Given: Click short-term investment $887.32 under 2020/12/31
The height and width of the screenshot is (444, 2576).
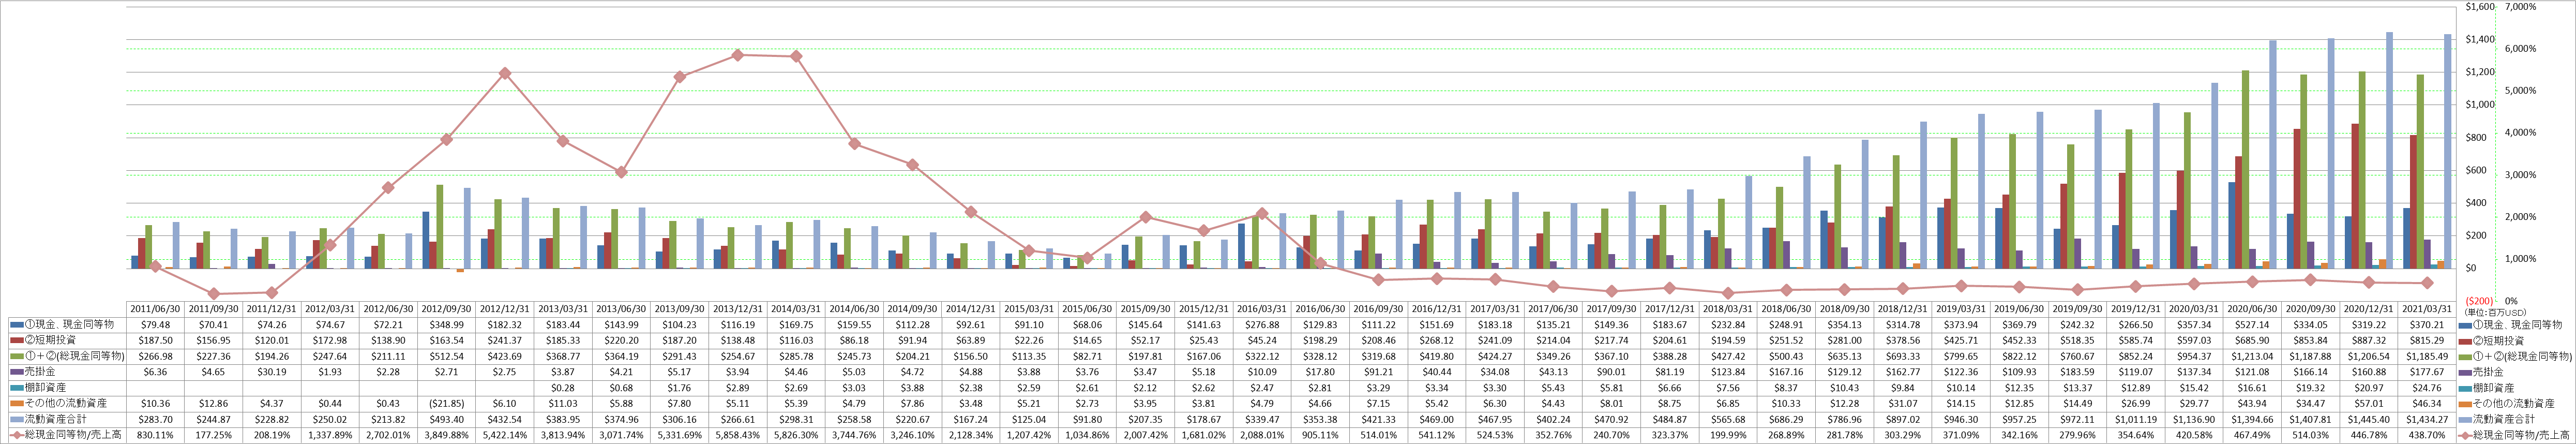Looking at the screenshot, I should tap(2369, 341).
